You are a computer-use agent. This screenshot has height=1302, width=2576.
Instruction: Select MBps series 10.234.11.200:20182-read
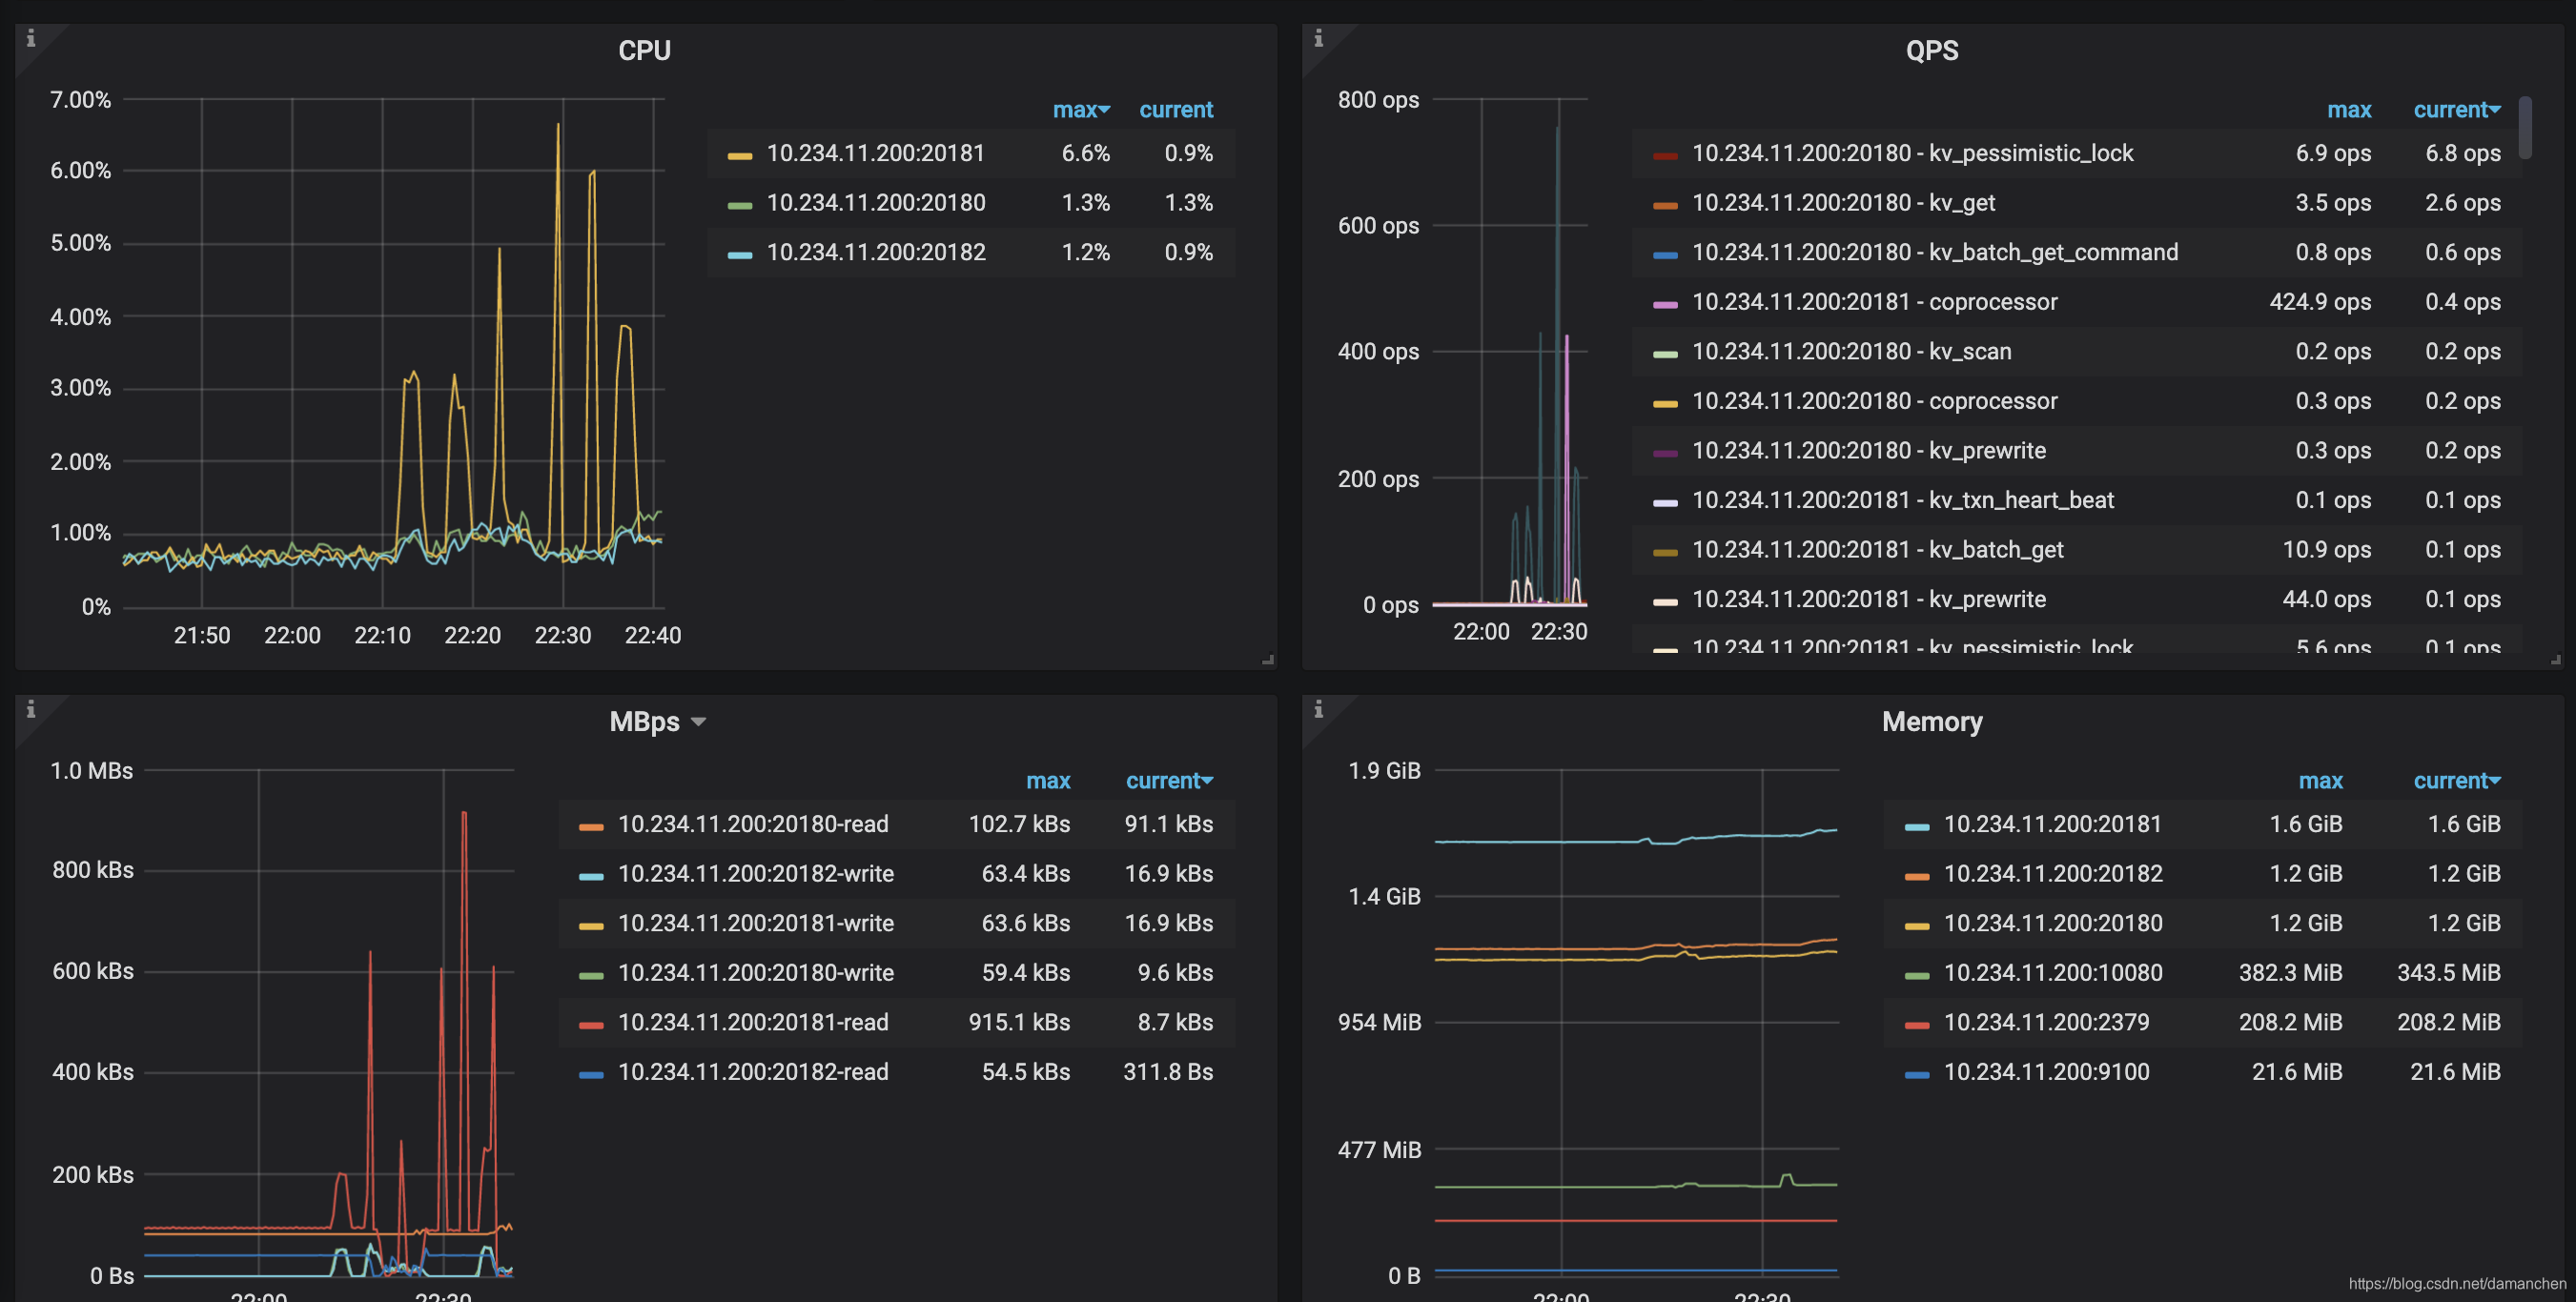tap(752, 1071)
